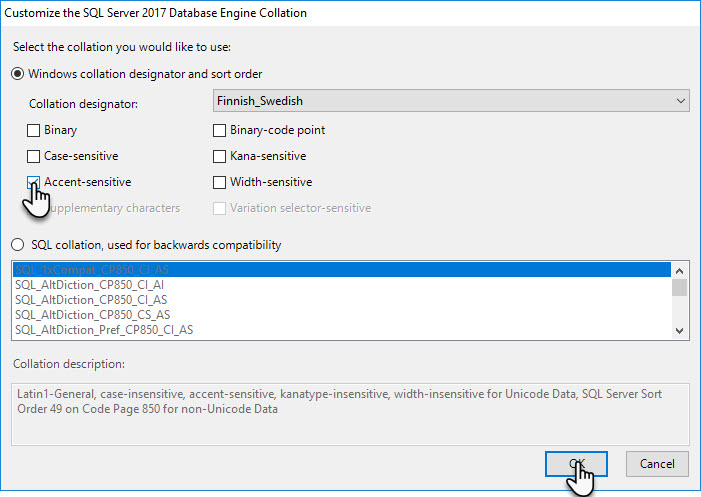Click inside the Collation description text box
This screenshot has width=701, height=497.
point(350,414)
